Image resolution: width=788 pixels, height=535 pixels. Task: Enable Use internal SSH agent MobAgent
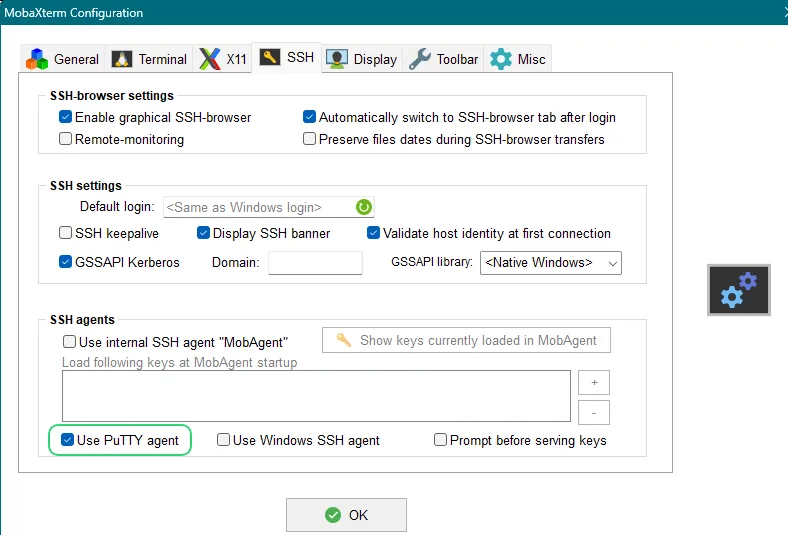pyautogui.click(x=69, y=341)
